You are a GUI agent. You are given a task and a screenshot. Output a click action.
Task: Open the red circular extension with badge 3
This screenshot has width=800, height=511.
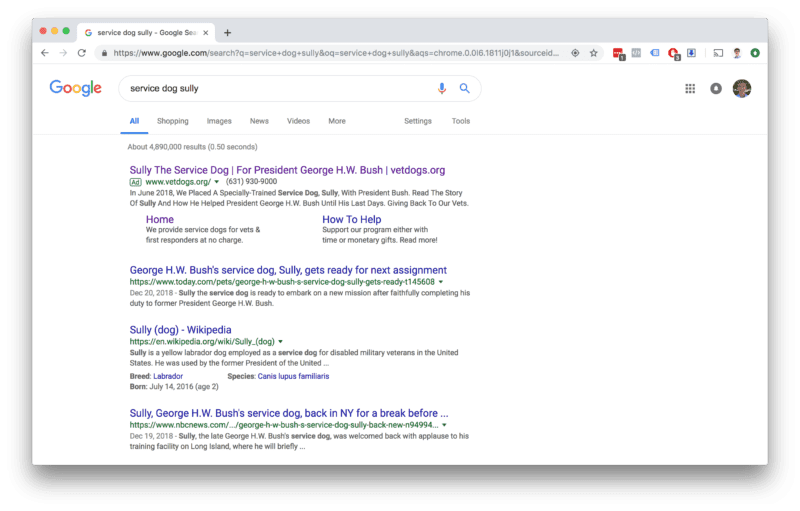673,54
